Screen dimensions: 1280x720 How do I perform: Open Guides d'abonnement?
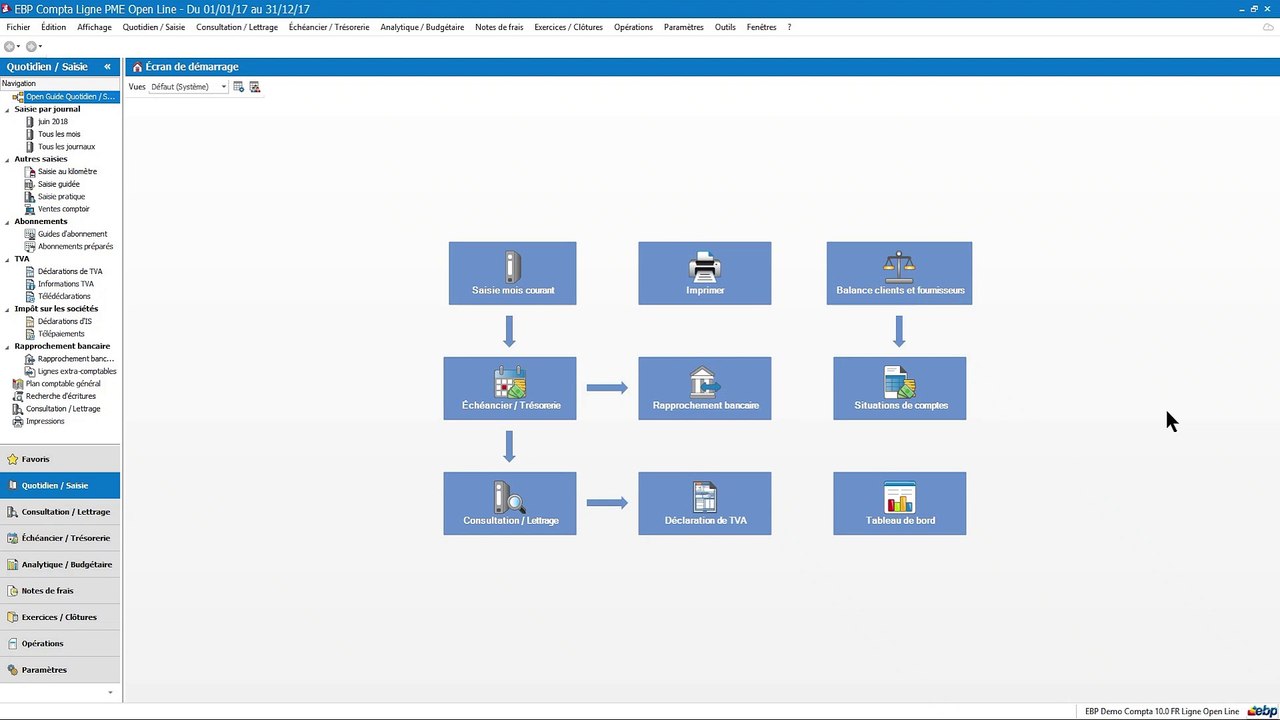pos(72,234)
